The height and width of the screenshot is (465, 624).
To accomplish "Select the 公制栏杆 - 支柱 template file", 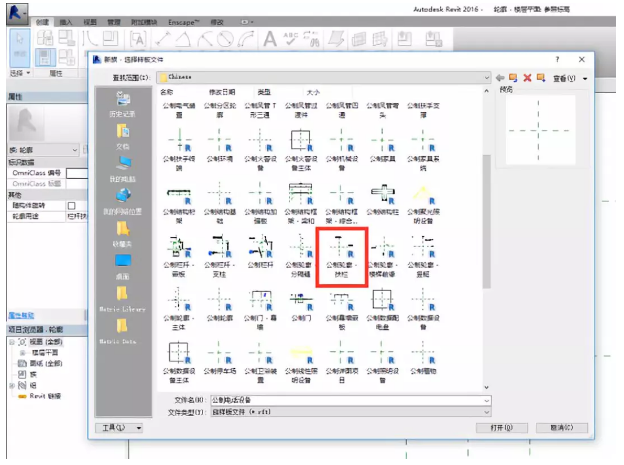I will point(220,256).
